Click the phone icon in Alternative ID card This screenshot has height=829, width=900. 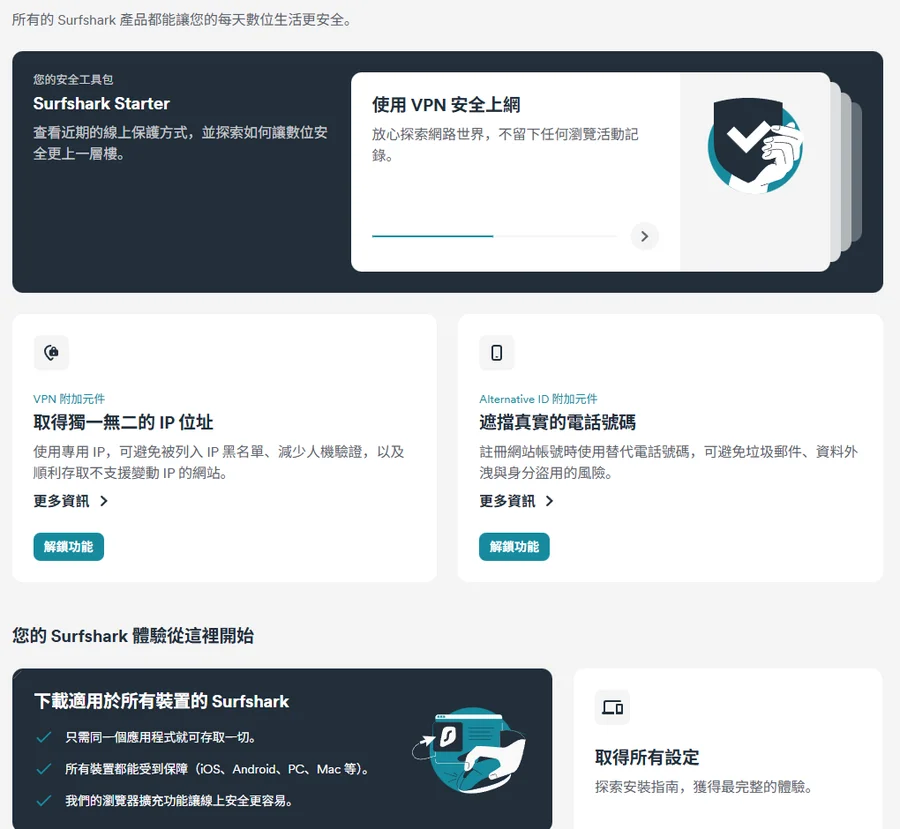497,353
